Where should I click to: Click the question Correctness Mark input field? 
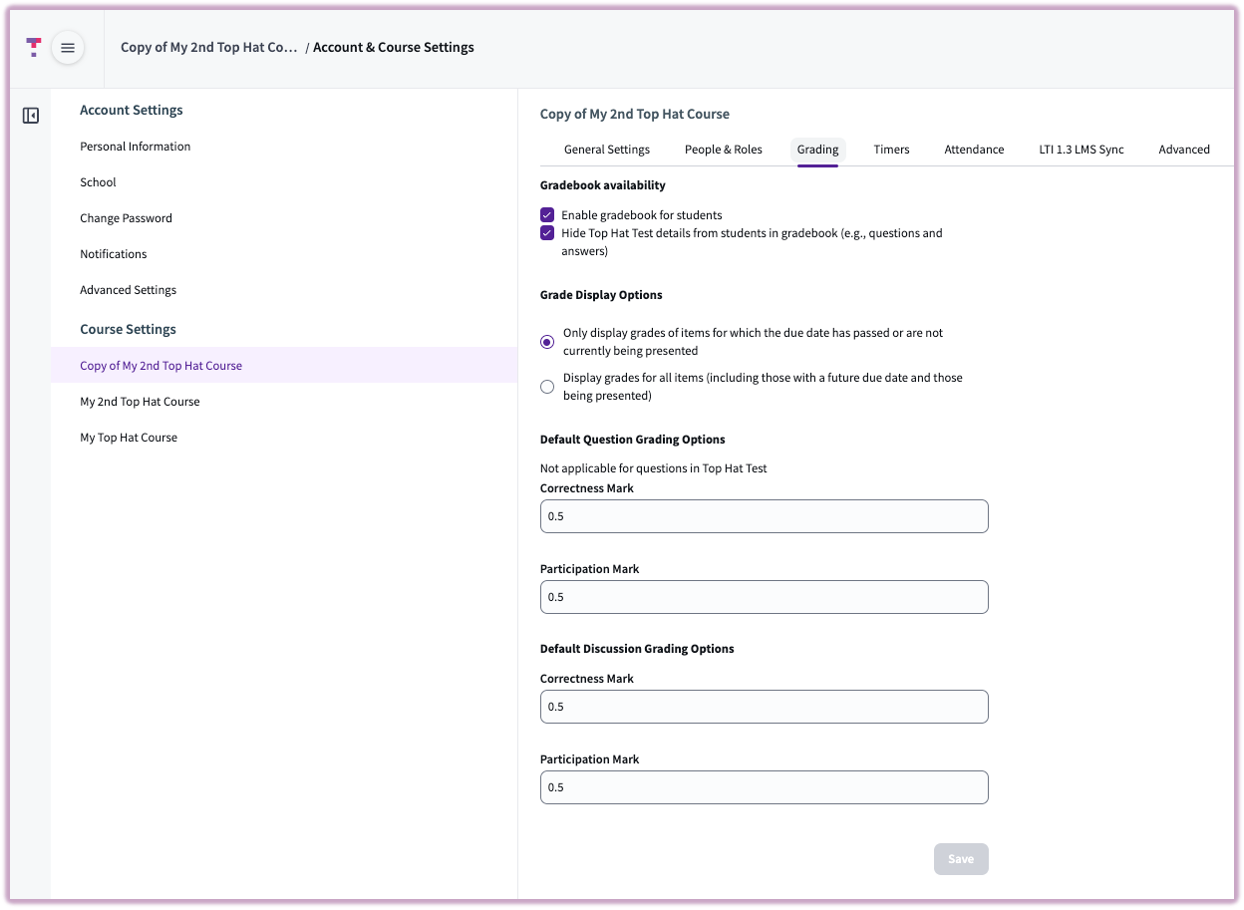(x=763, y=516)
